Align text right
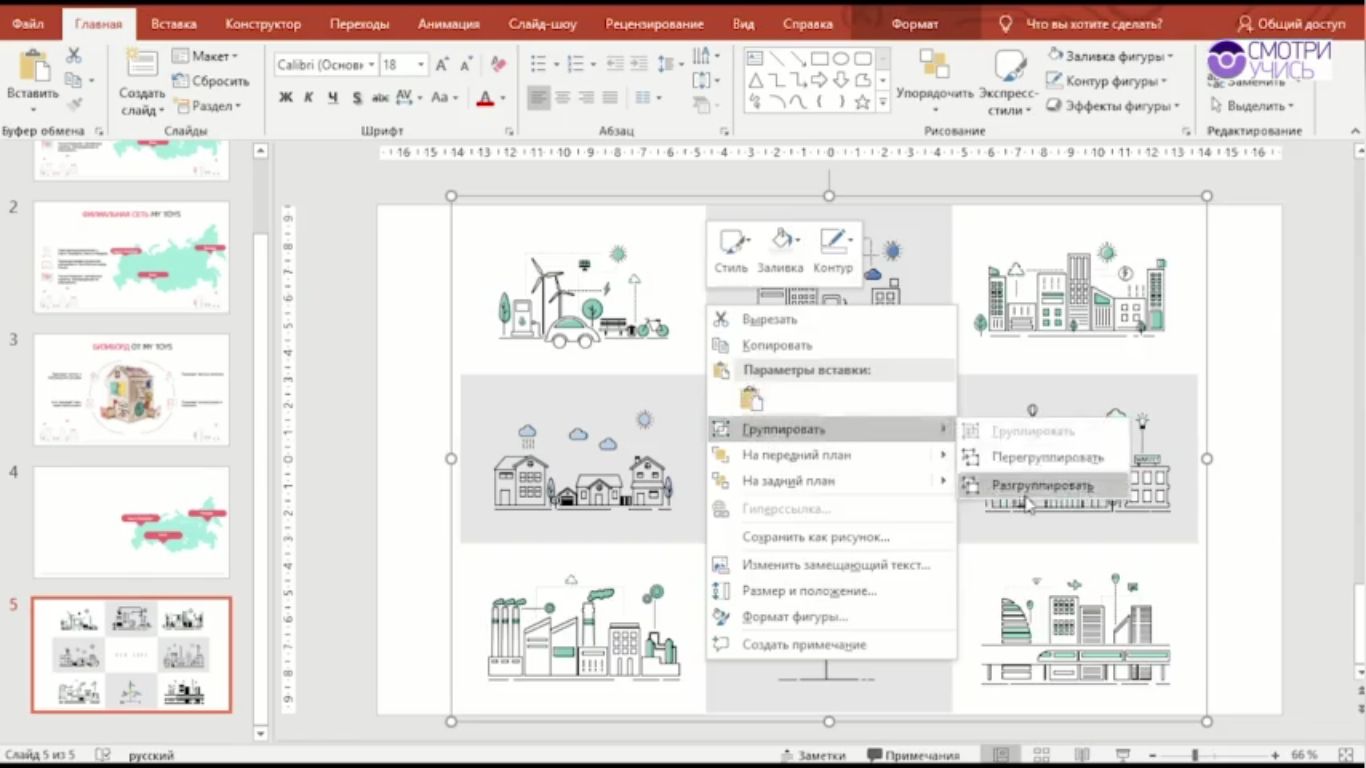Screen dimensions: 1366x768 [587, 97]
